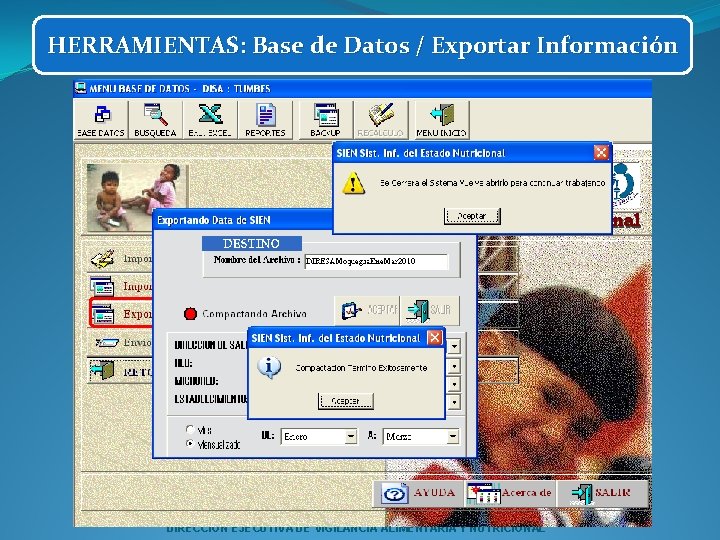Close the system warning dialog with X
The image size is (720, 540).
(601, 152)
